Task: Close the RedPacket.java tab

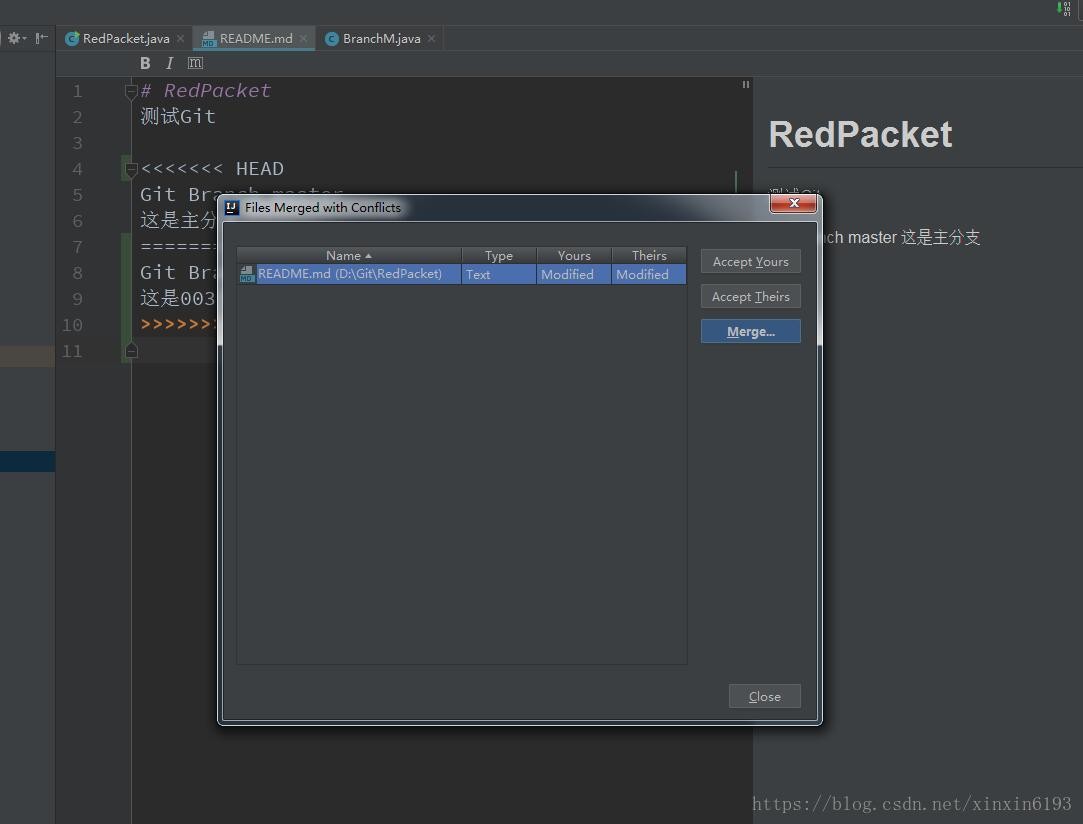Action: point(180,39)
